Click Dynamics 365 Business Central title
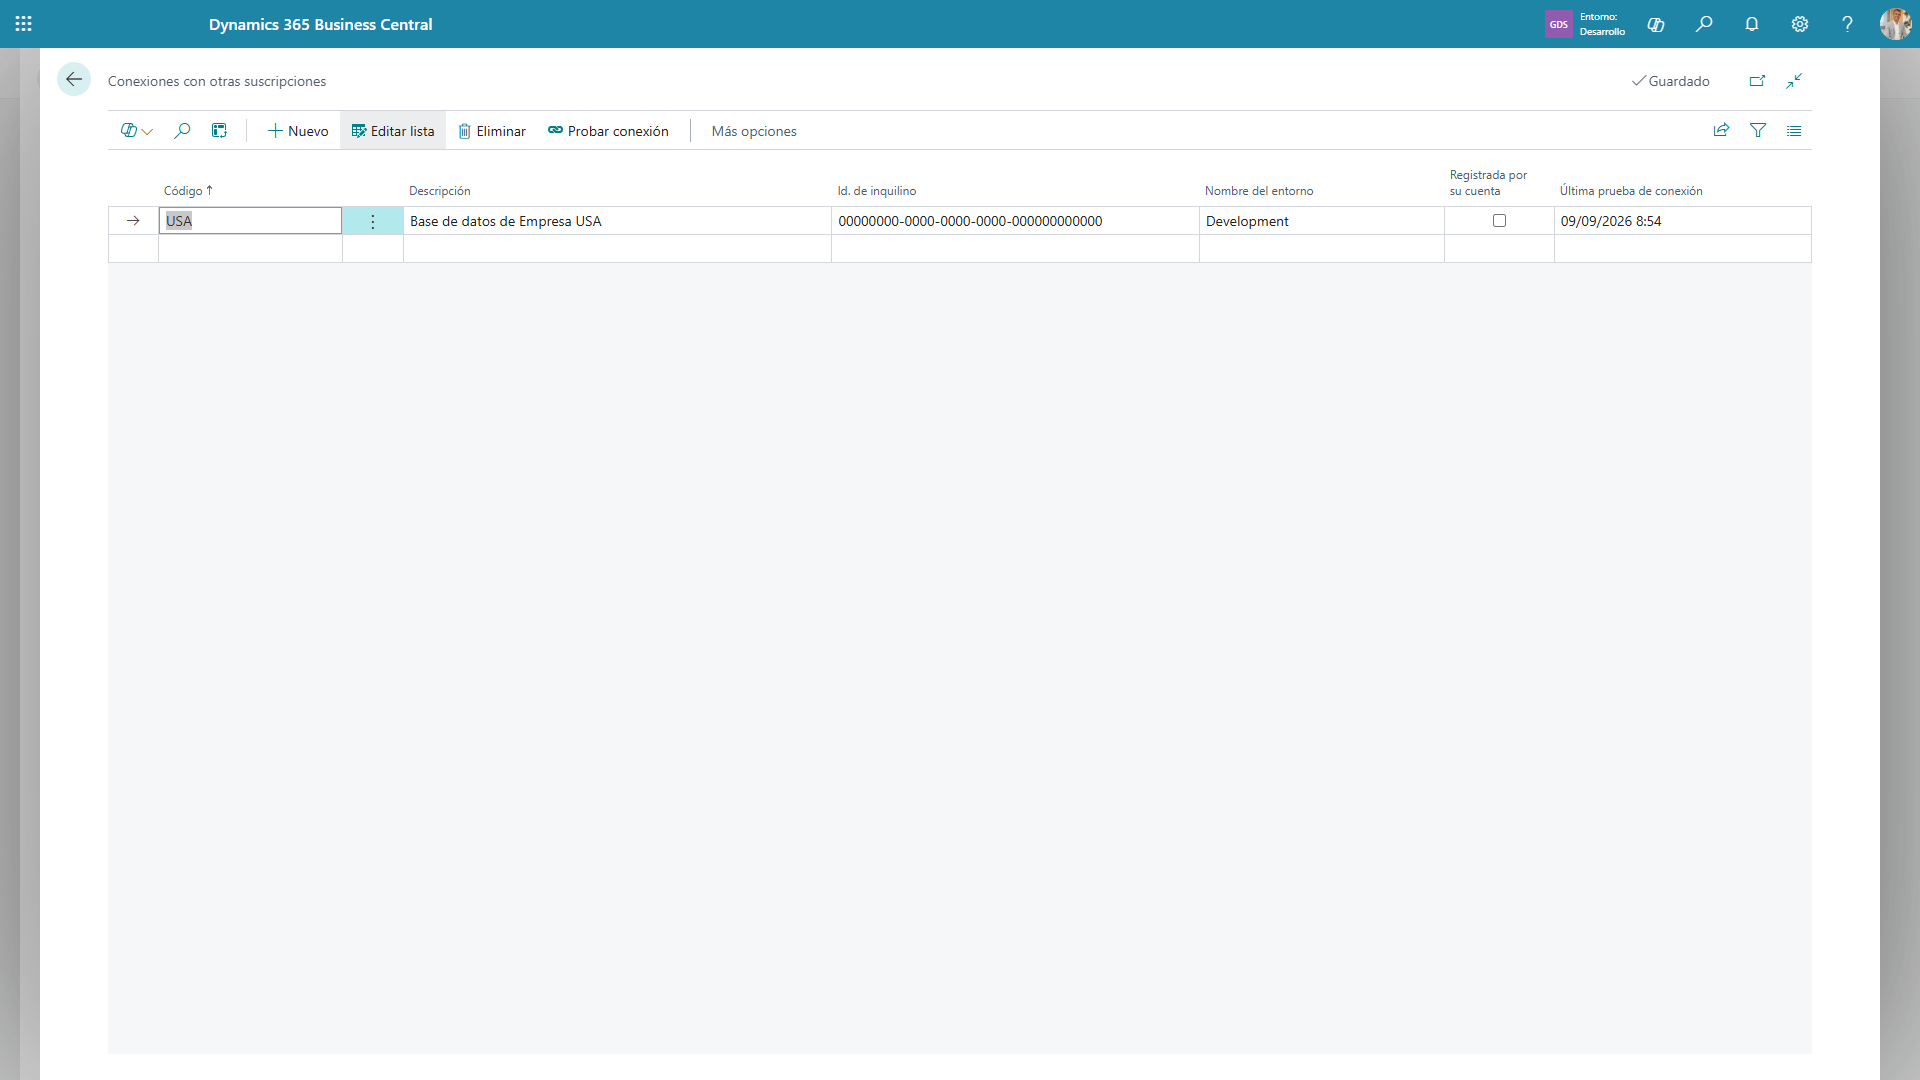 click(321, 24)
